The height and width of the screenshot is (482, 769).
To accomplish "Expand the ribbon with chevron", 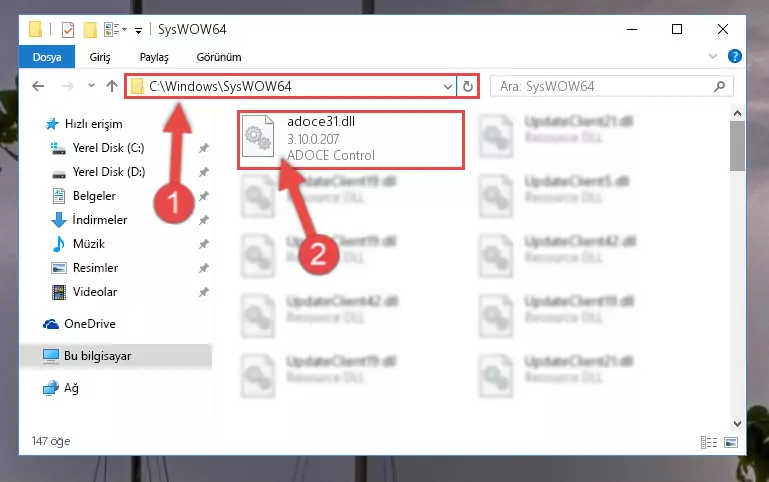I will tap(713, 56).
